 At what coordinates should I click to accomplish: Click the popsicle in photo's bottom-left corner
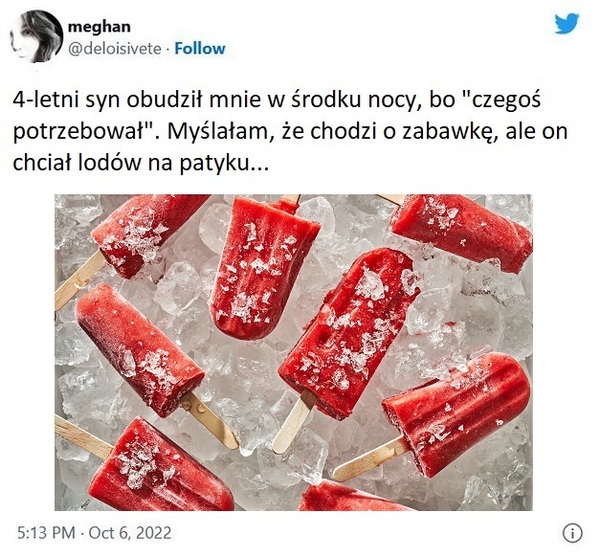click(x=147, y=465)
